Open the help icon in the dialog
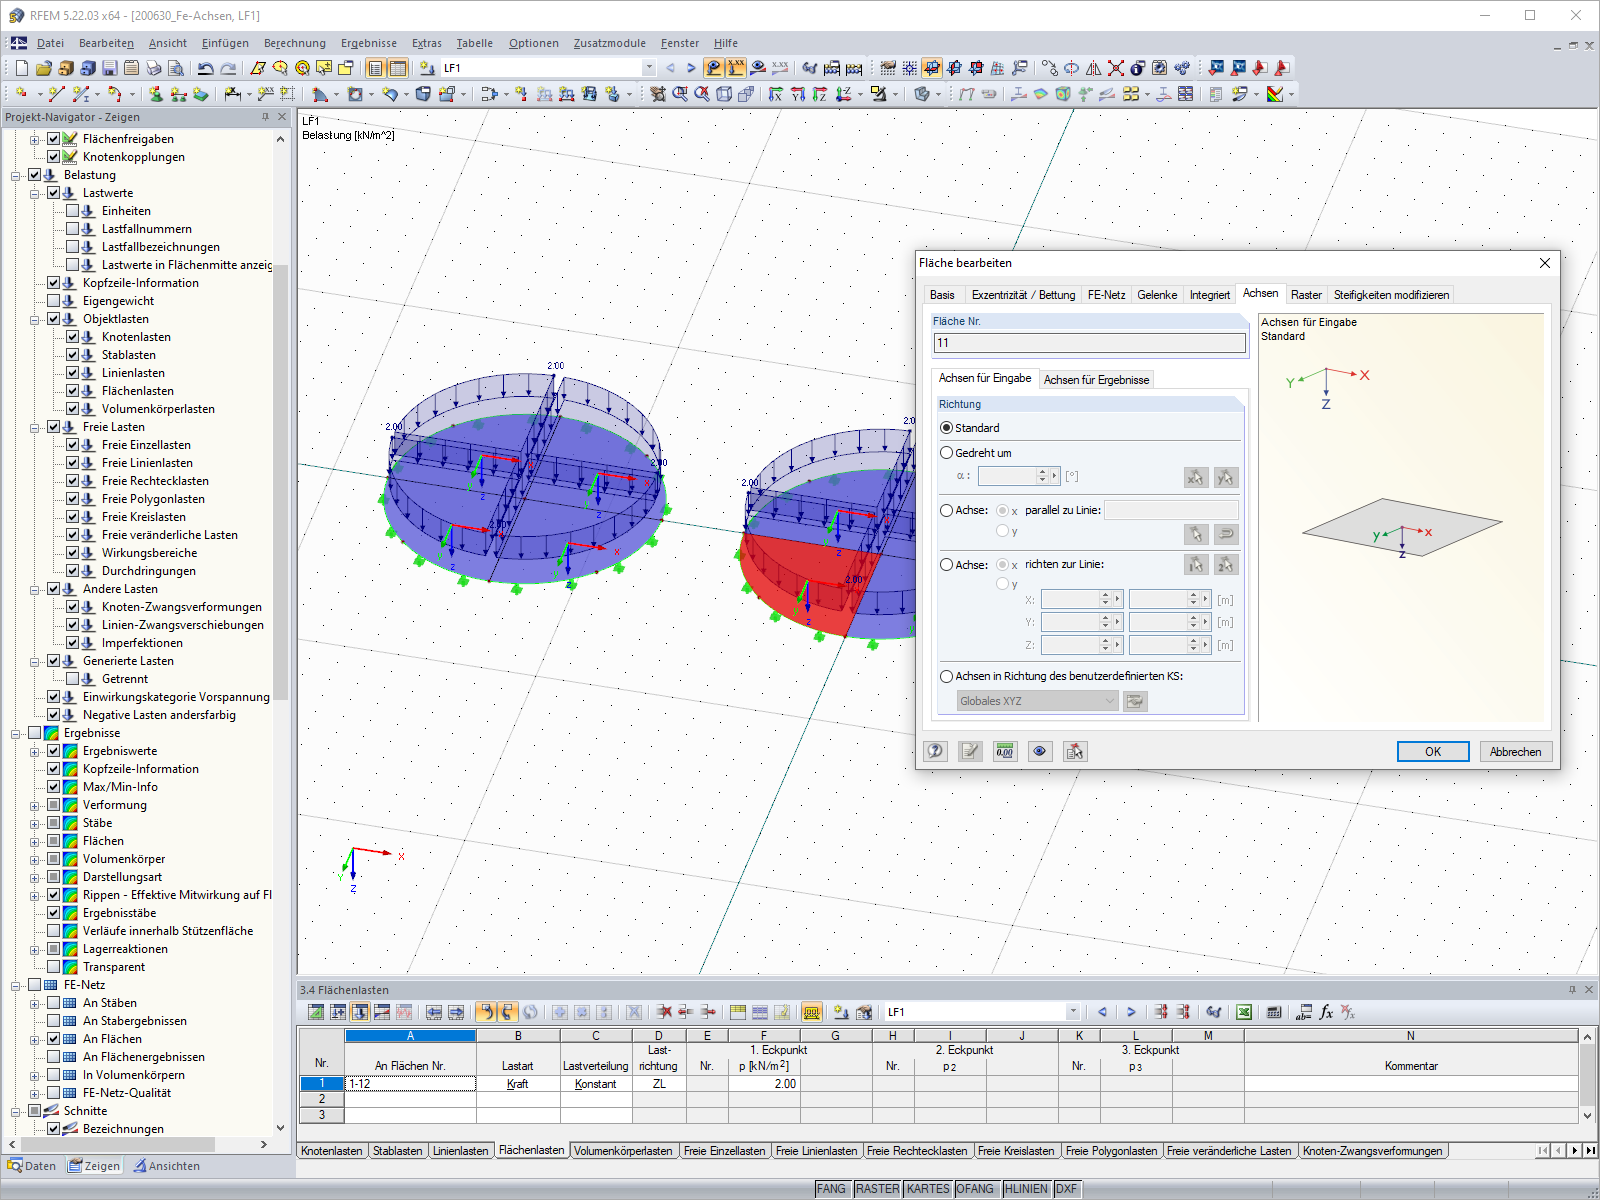Screen dimensions: 1600x1200 [x=935, y=751]
